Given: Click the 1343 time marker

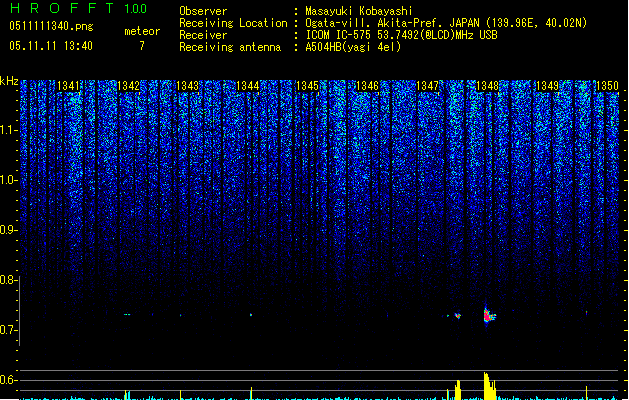Looking at the screenshot, I should [x=188, y=86].
